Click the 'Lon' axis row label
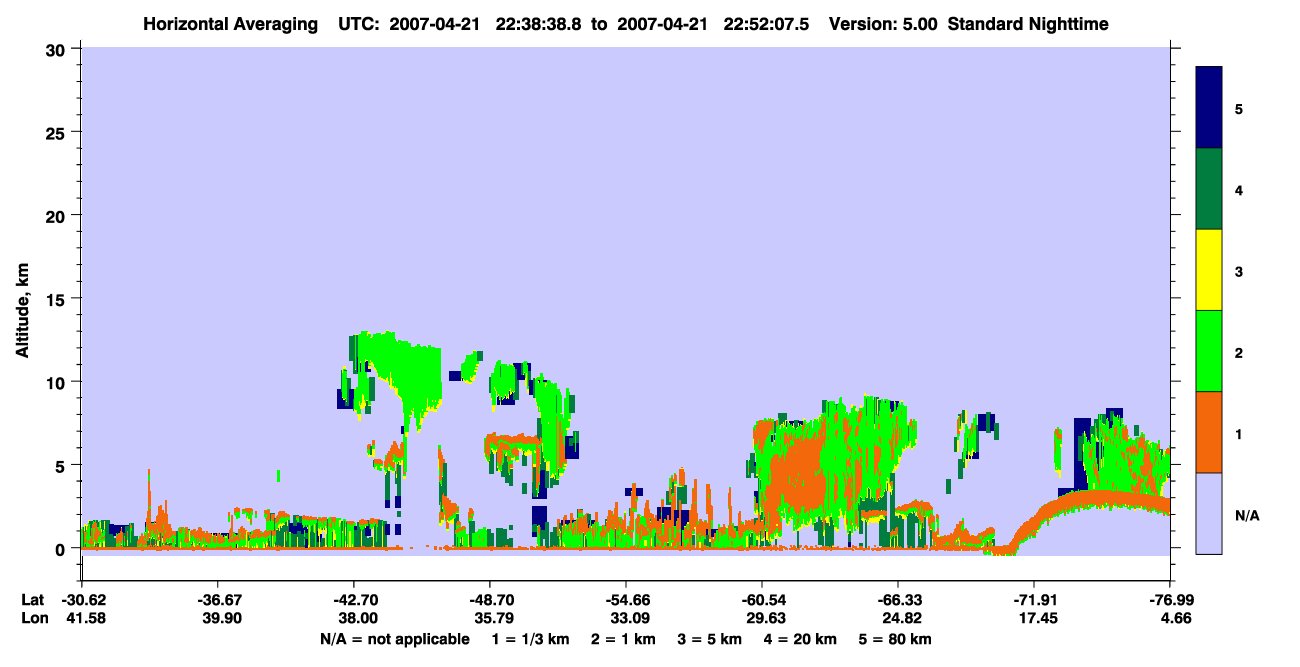1300x667 pixels. pos(34,619)
